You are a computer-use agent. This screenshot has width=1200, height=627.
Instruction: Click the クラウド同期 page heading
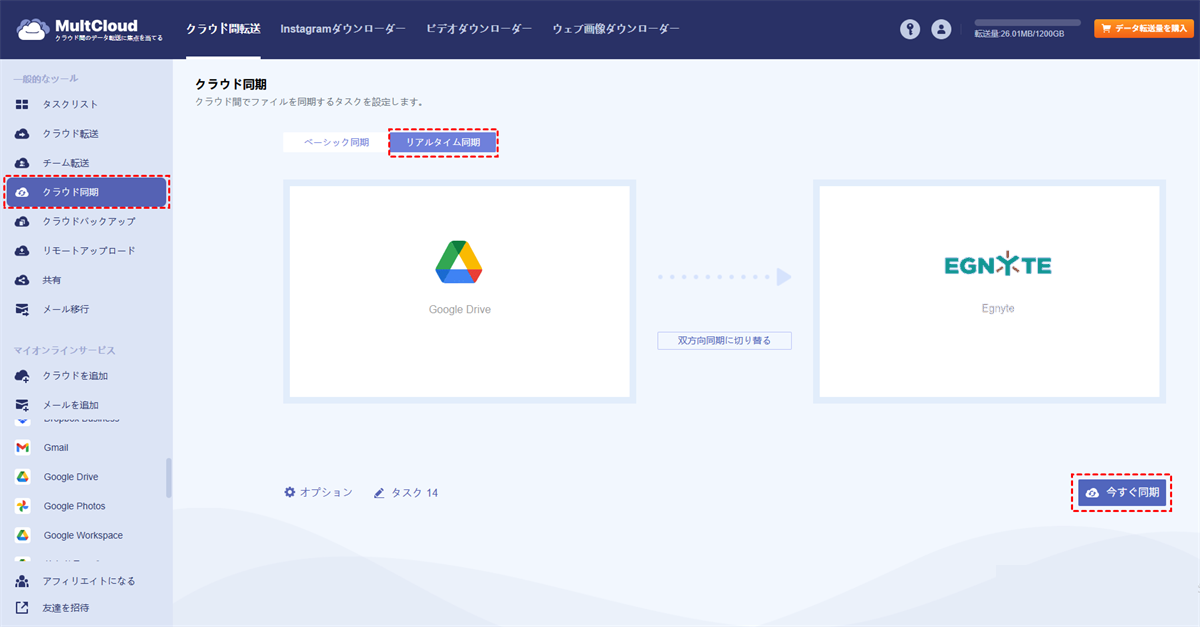(x=231, y=85)
